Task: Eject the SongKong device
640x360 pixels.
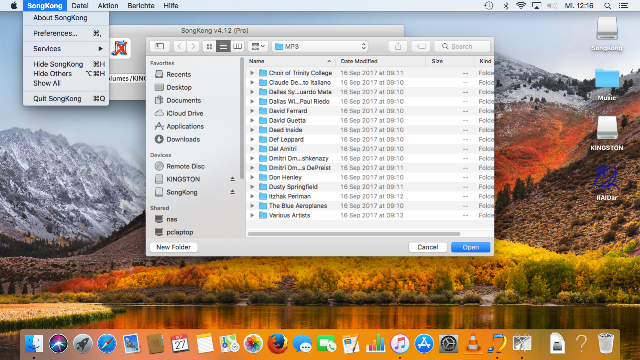Action: (232, 192)
